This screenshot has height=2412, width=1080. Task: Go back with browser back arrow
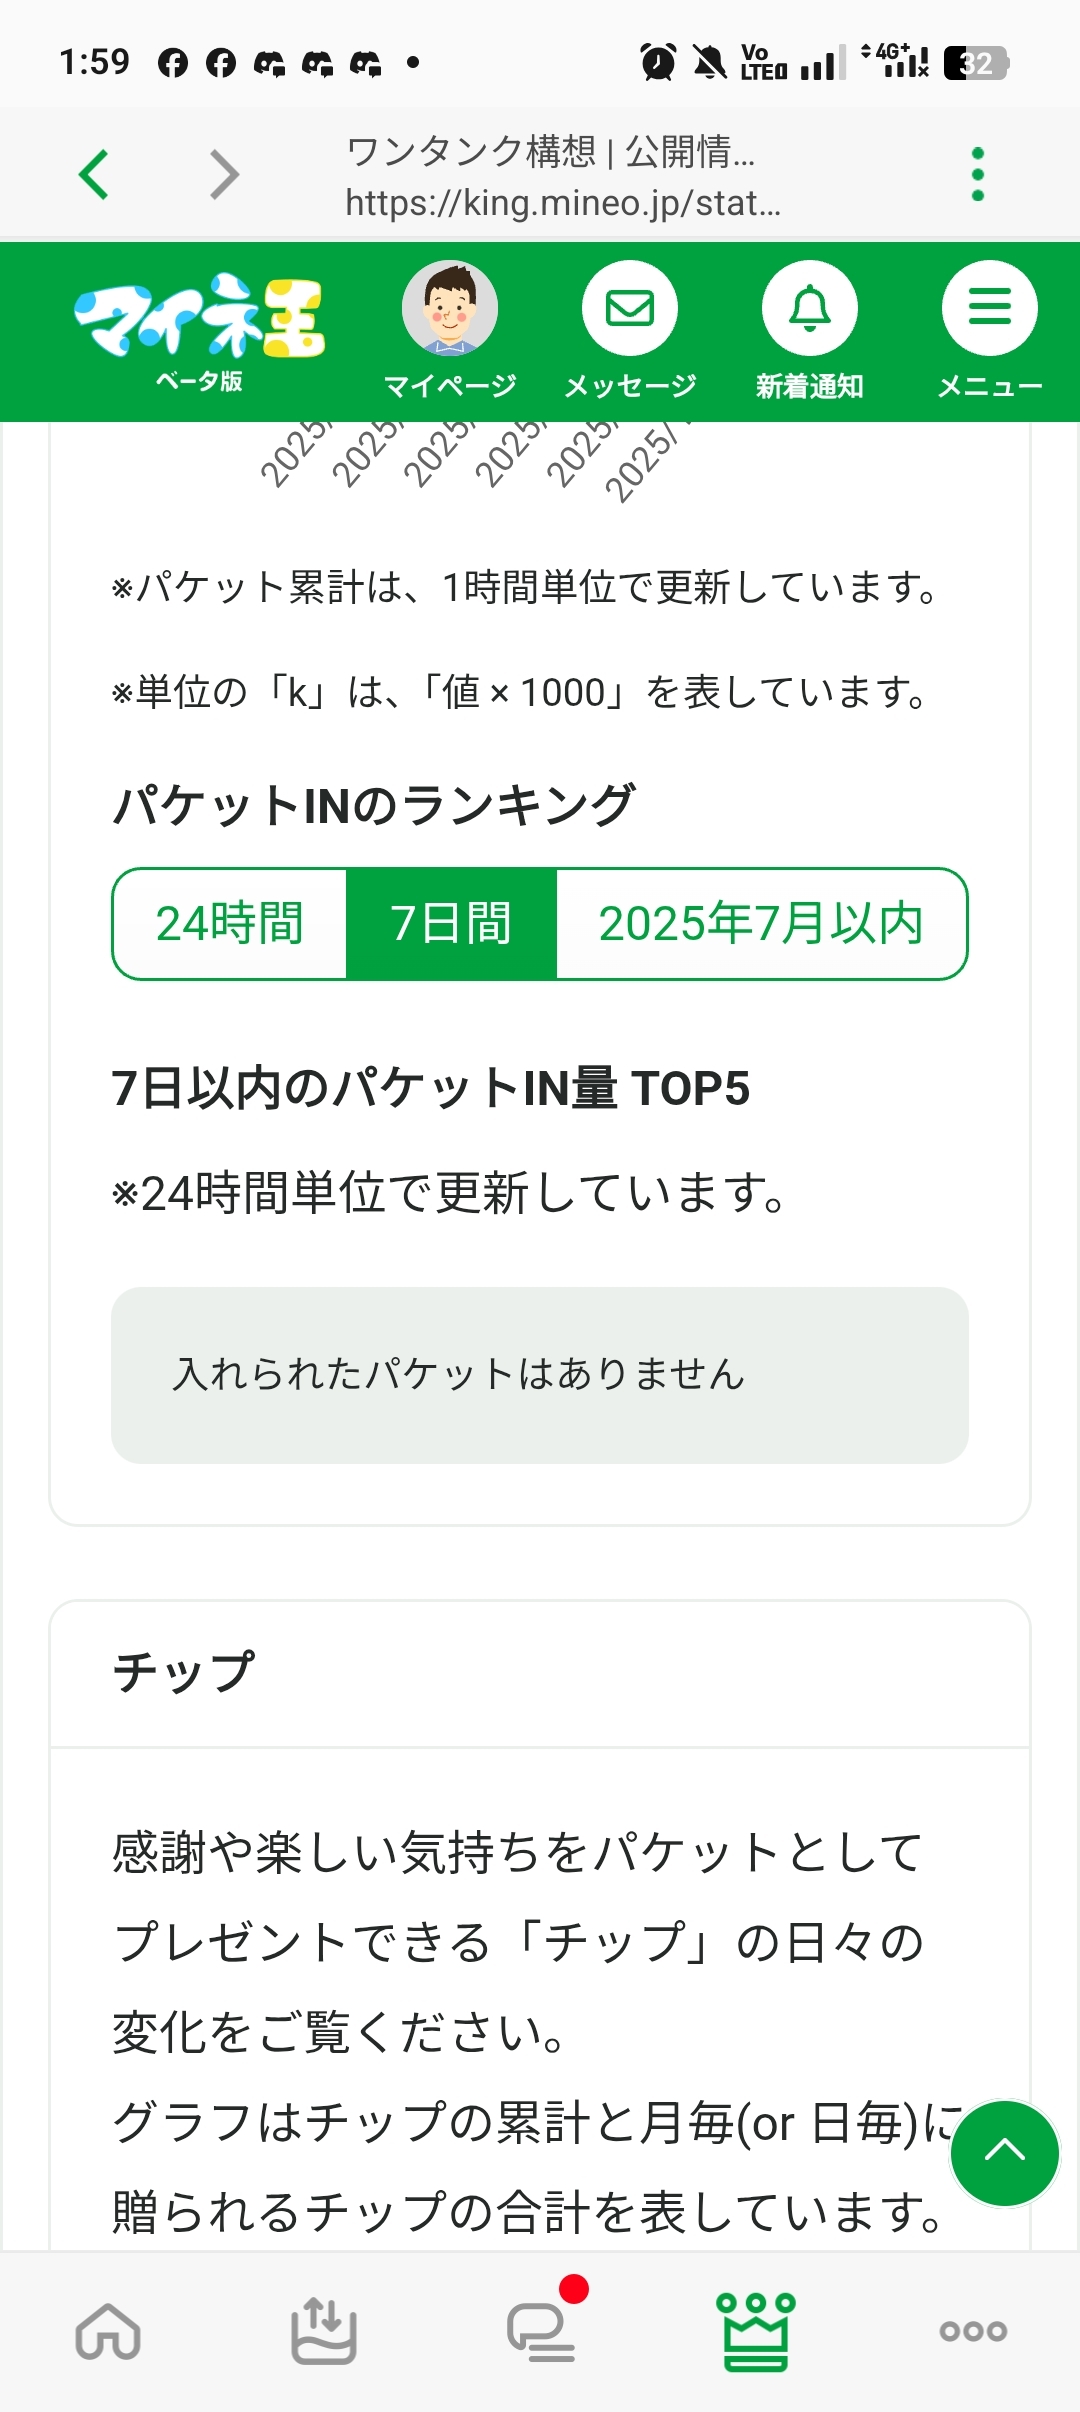click(94, 175)
